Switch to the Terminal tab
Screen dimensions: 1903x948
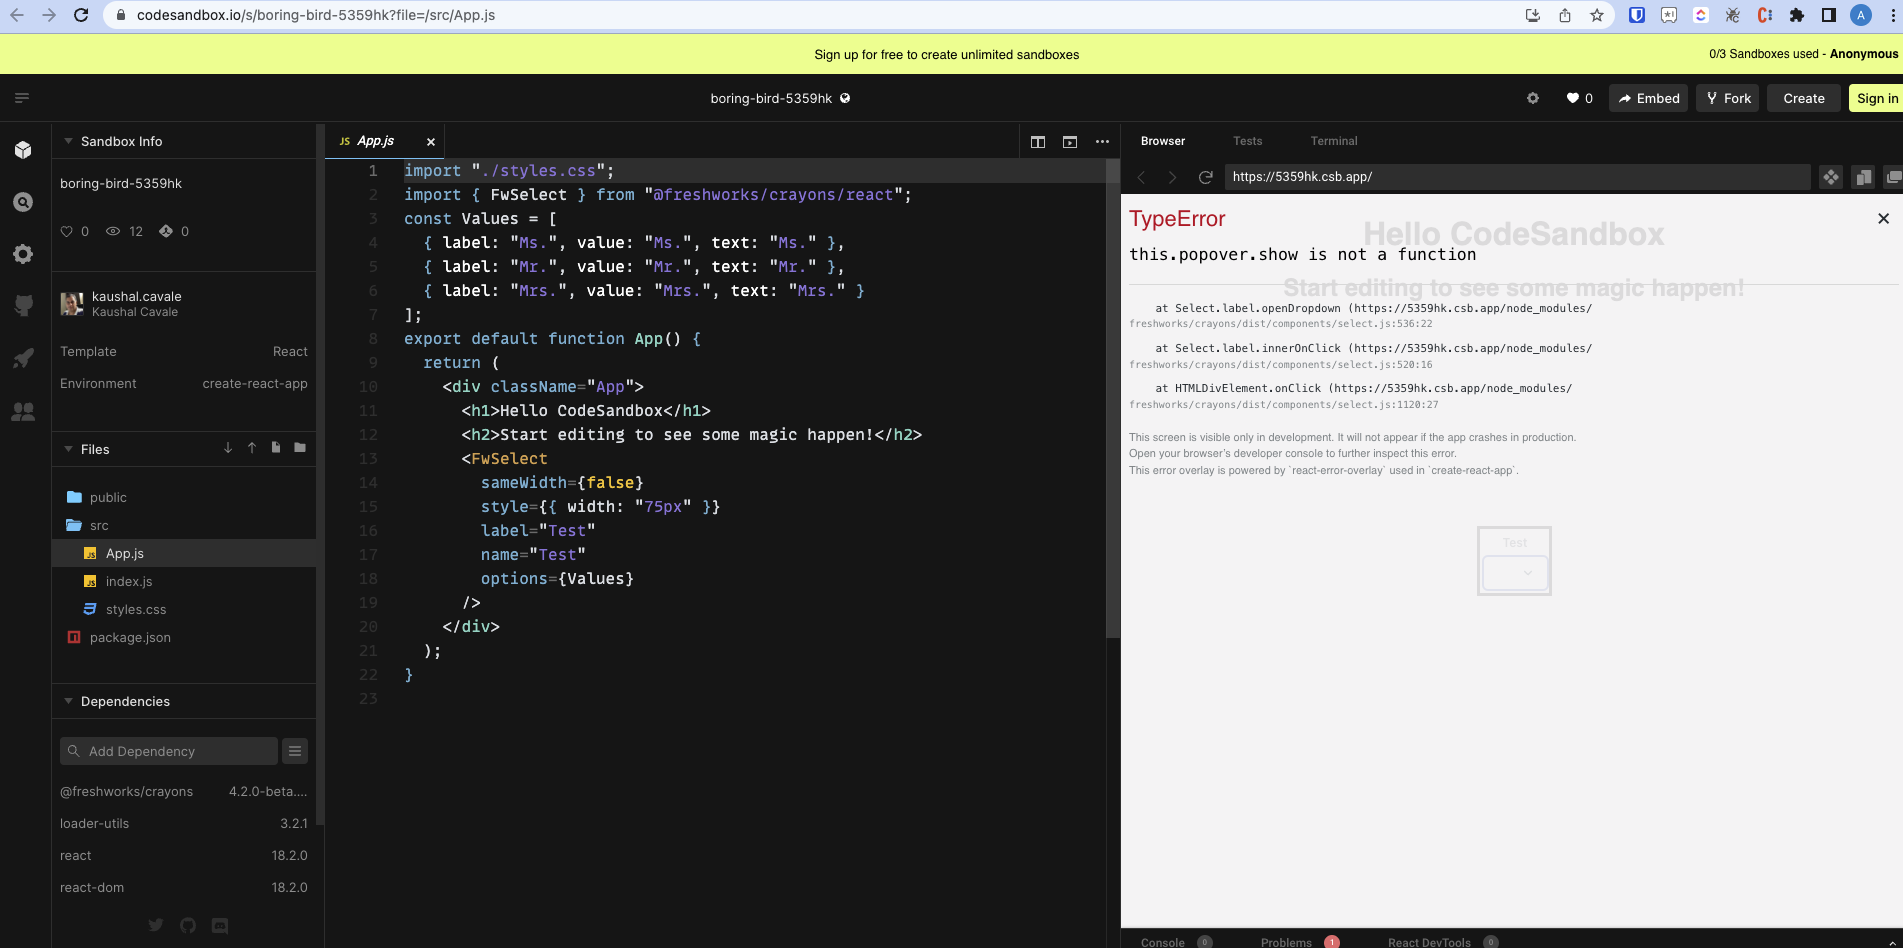click(x=1333, y=141)
